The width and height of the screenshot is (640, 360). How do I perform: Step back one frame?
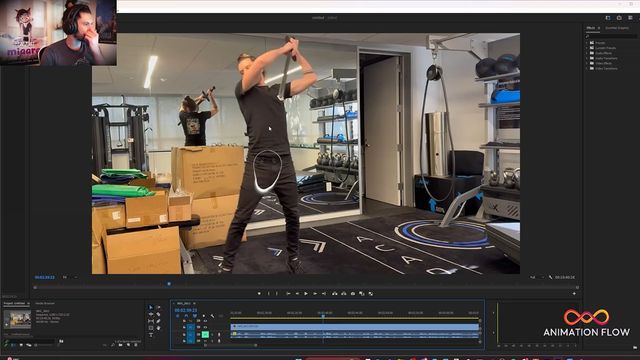coord(297,293)
